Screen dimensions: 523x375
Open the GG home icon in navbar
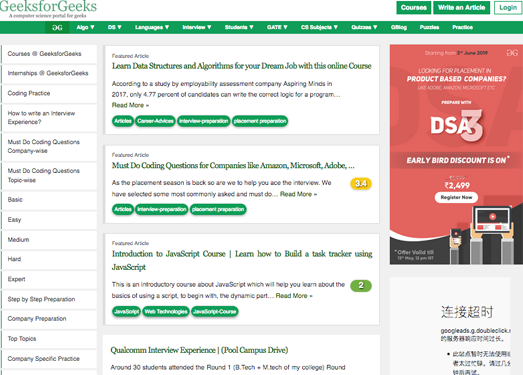point(57,27)
